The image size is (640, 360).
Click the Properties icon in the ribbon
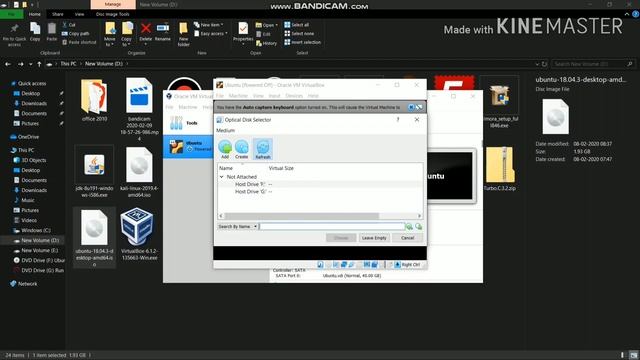tap(243, 33)
